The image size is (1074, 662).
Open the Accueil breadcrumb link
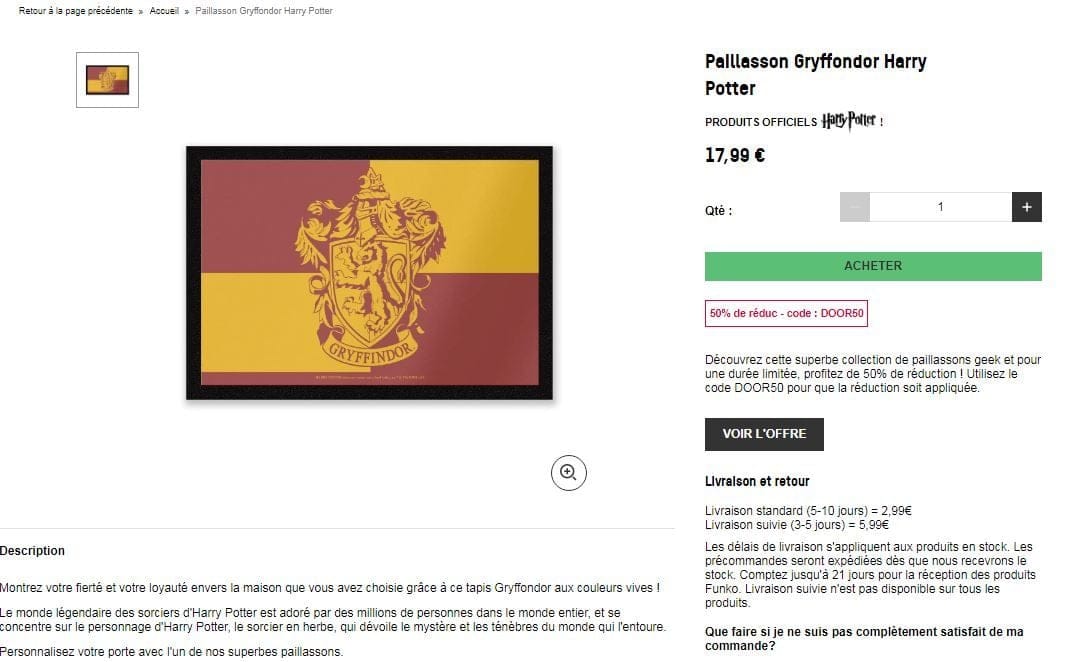click(164, 11)
